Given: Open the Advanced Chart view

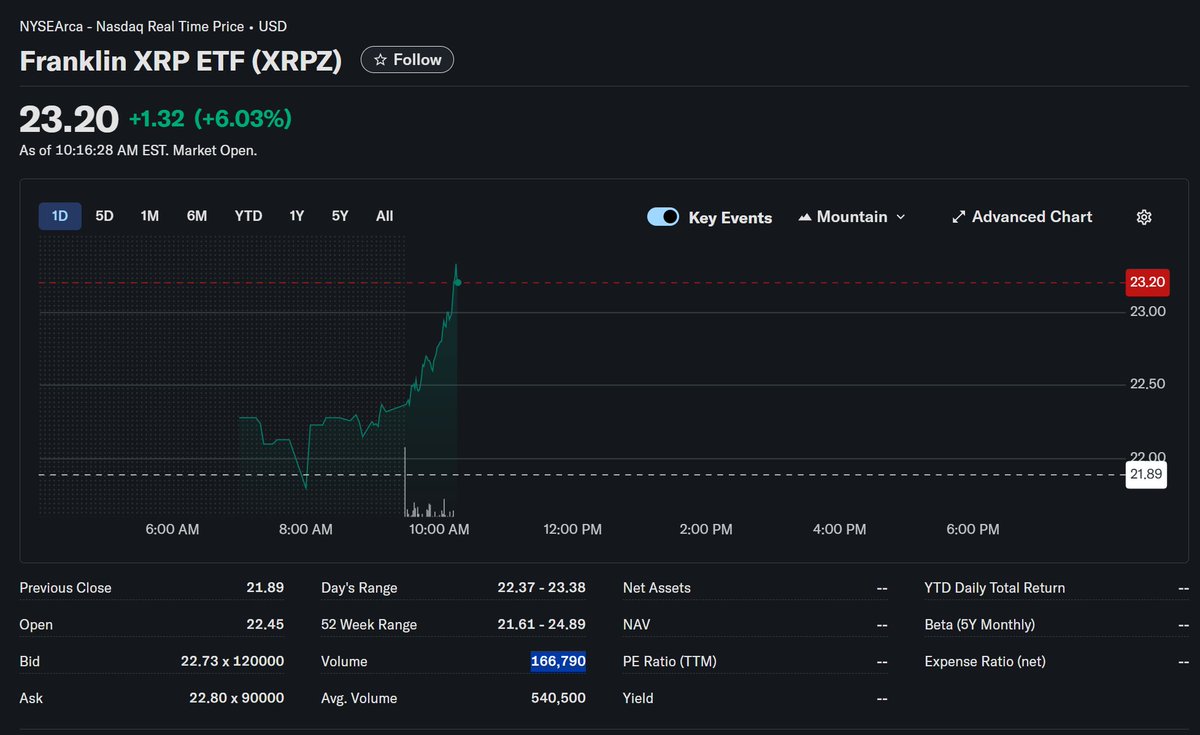Looking at the screenshot, I should [x=1022, y=217].
